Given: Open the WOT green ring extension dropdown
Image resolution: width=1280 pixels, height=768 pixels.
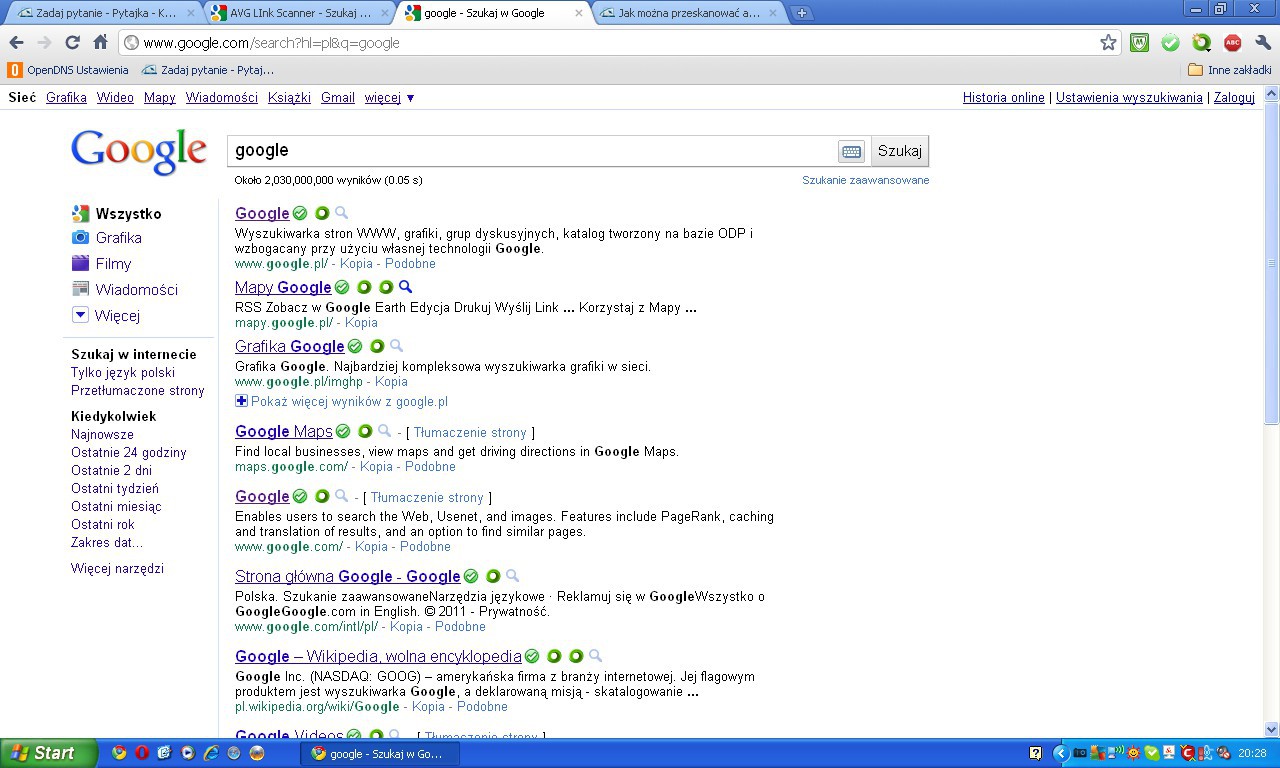Looking at the screenshot, I should tap(1202, 43).
